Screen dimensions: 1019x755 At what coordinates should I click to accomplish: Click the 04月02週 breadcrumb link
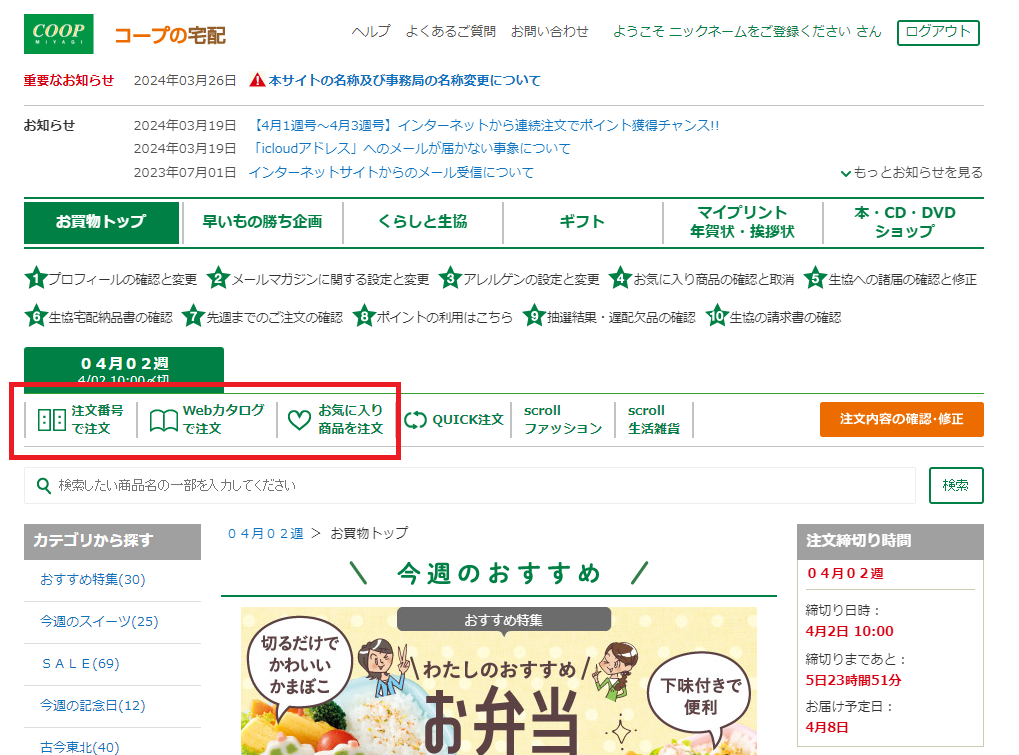click(x=265, y=533)
